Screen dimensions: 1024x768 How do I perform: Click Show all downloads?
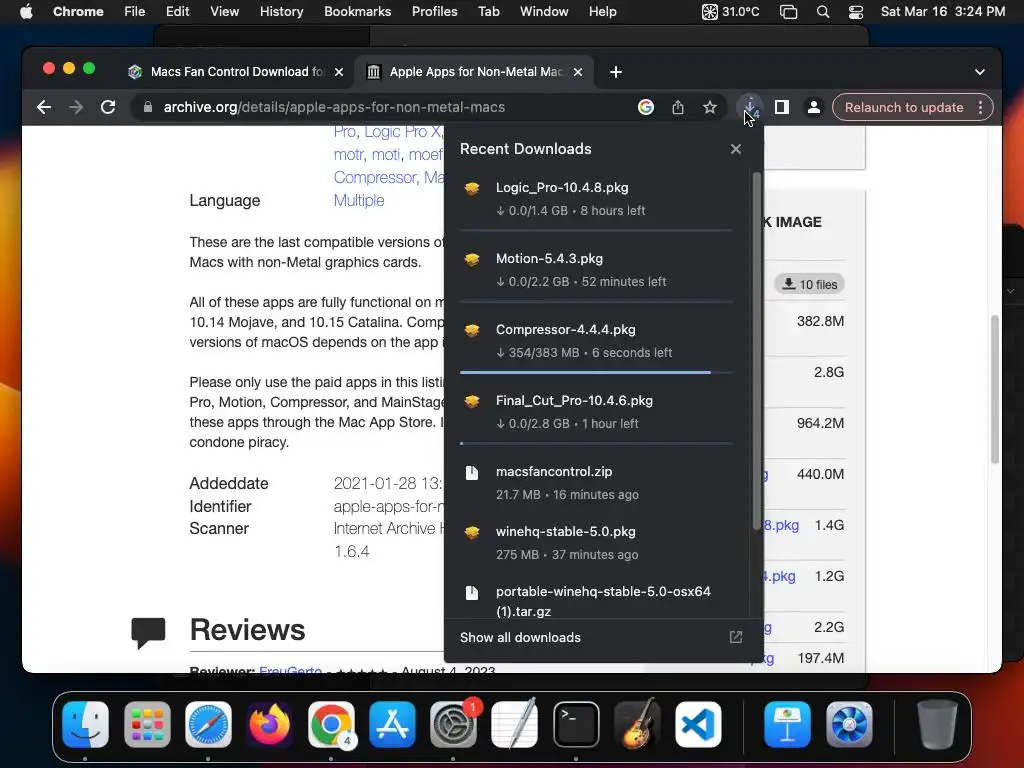pos(520,637)
